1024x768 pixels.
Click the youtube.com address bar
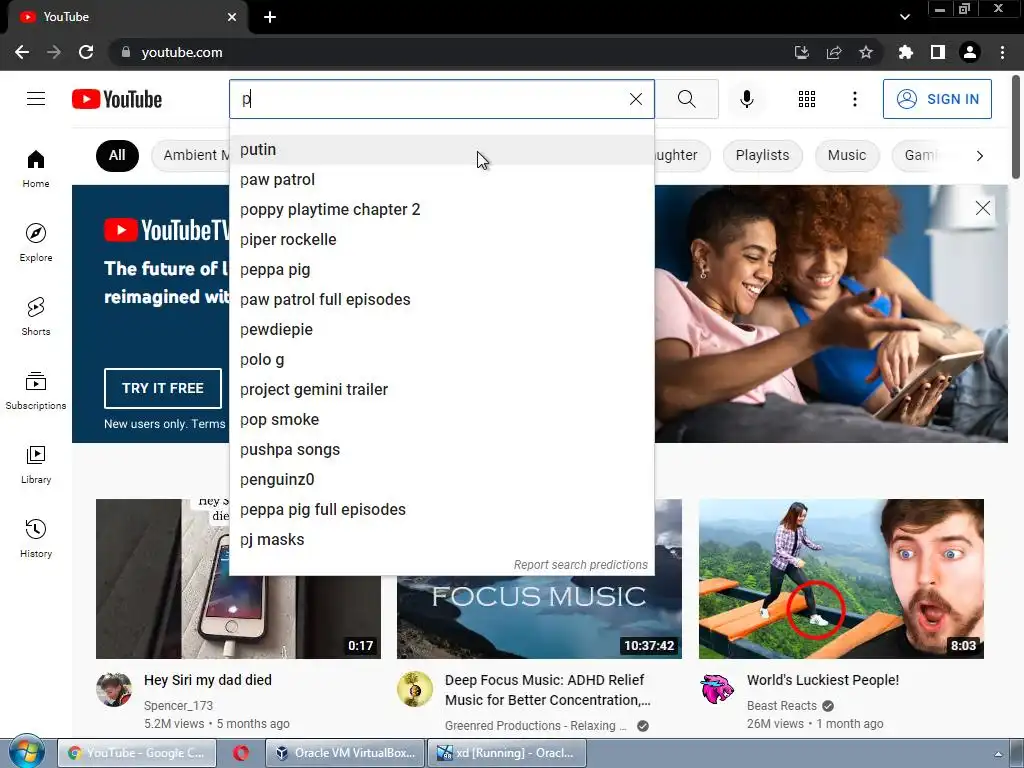451,52
